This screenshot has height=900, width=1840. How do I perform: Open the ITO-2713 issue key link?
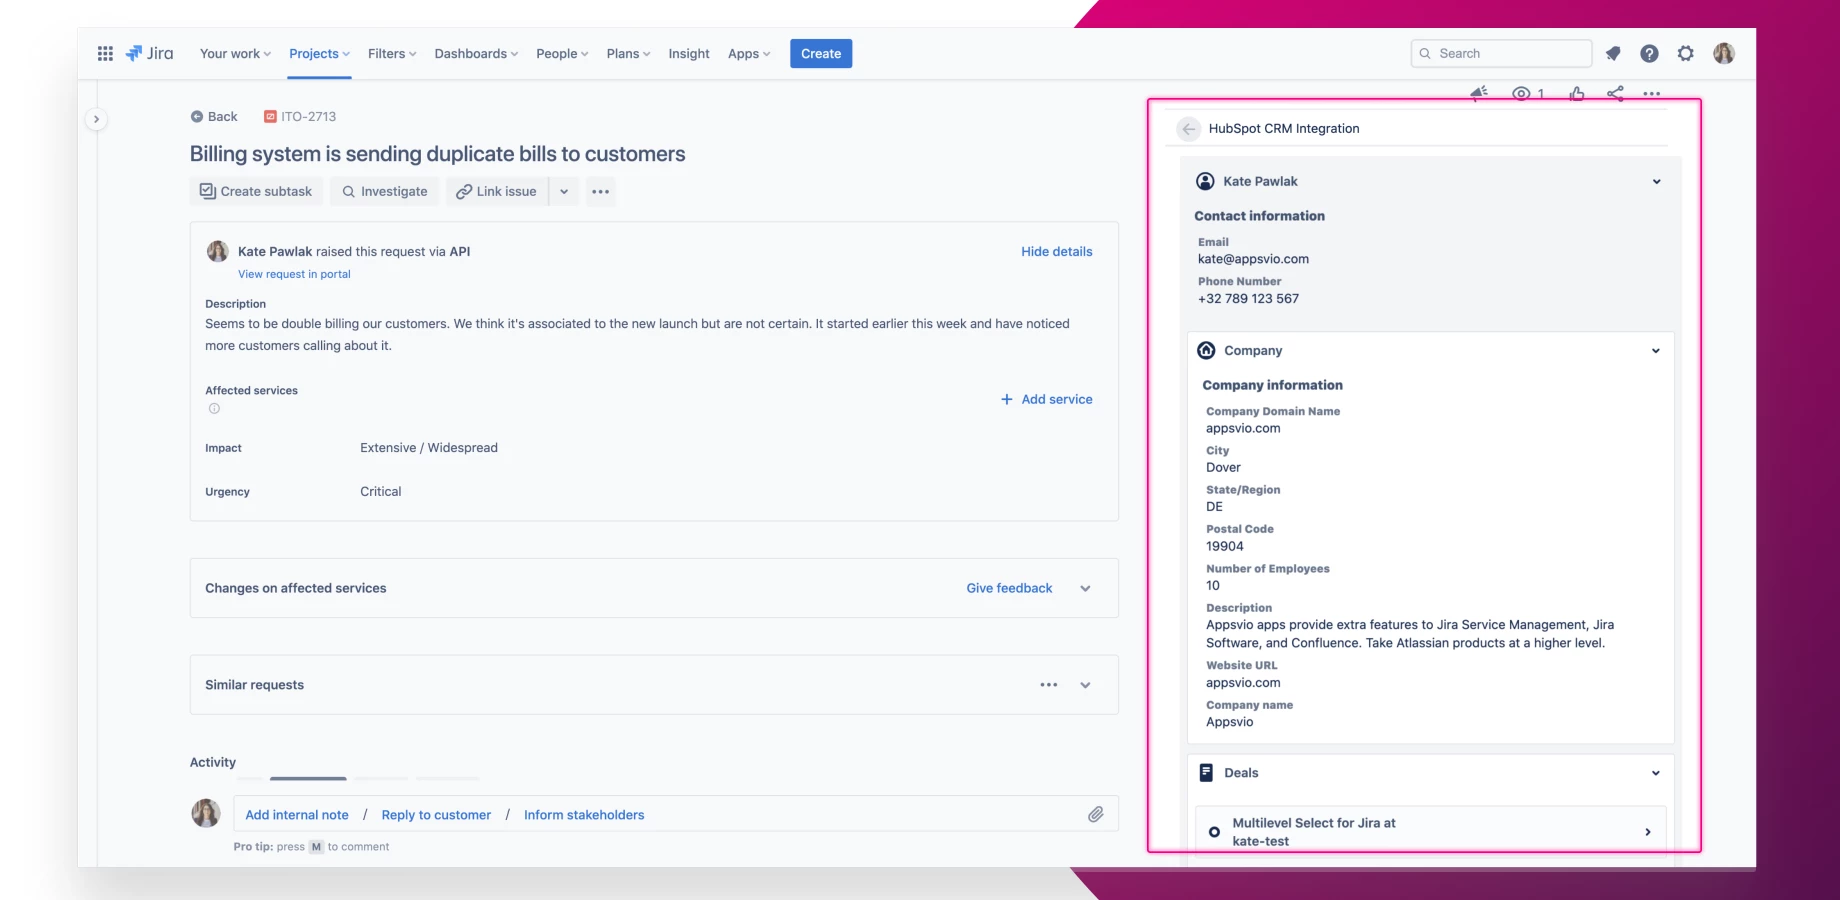[308, 117]
